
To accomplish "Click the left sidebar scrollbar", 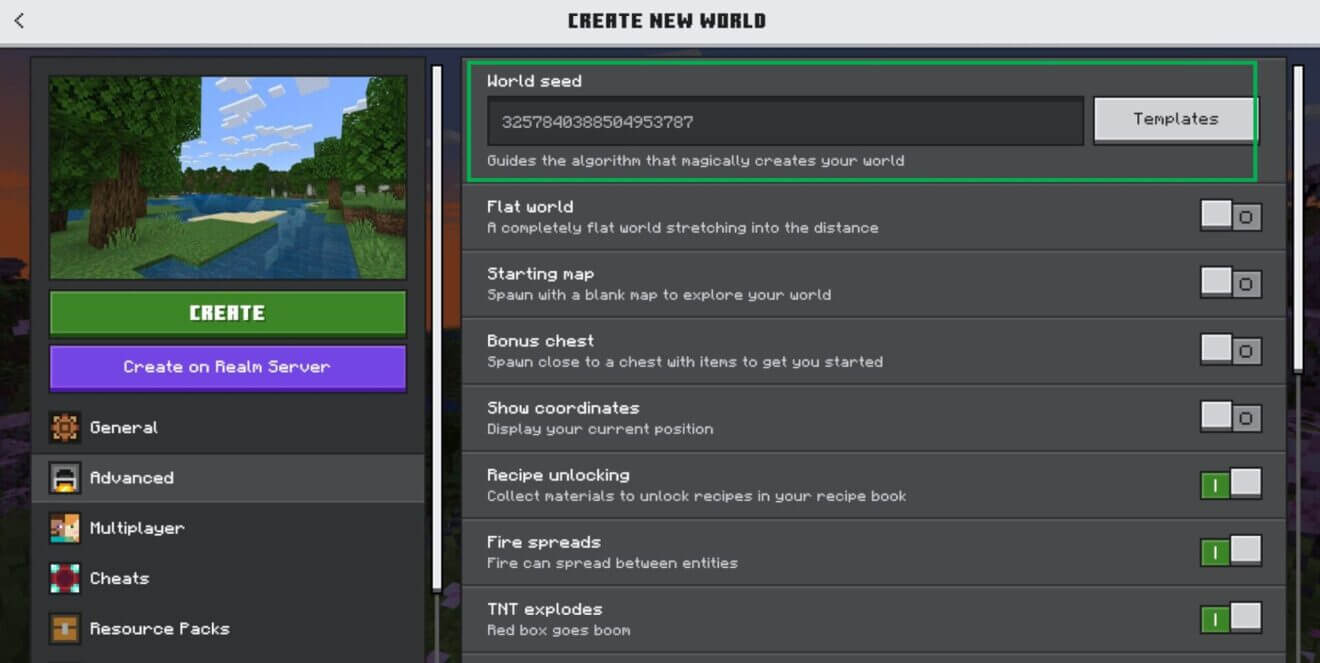I will tap(436, 328).
